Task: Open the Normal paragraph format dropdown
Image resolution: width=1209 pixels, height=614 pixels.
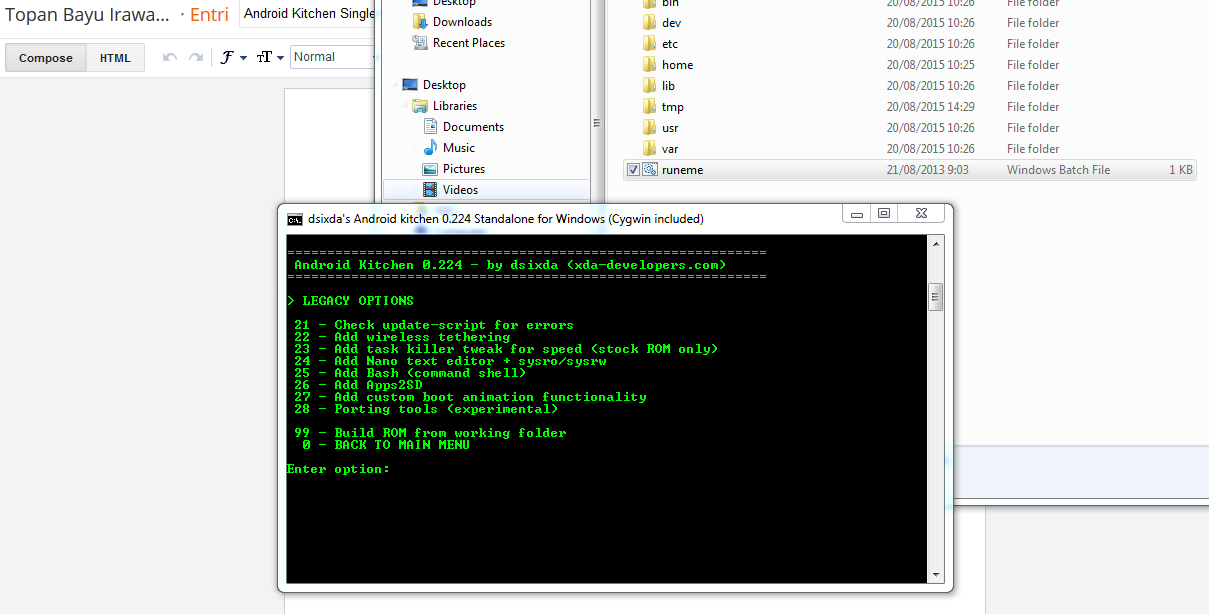Action: [x=332, y=57]
